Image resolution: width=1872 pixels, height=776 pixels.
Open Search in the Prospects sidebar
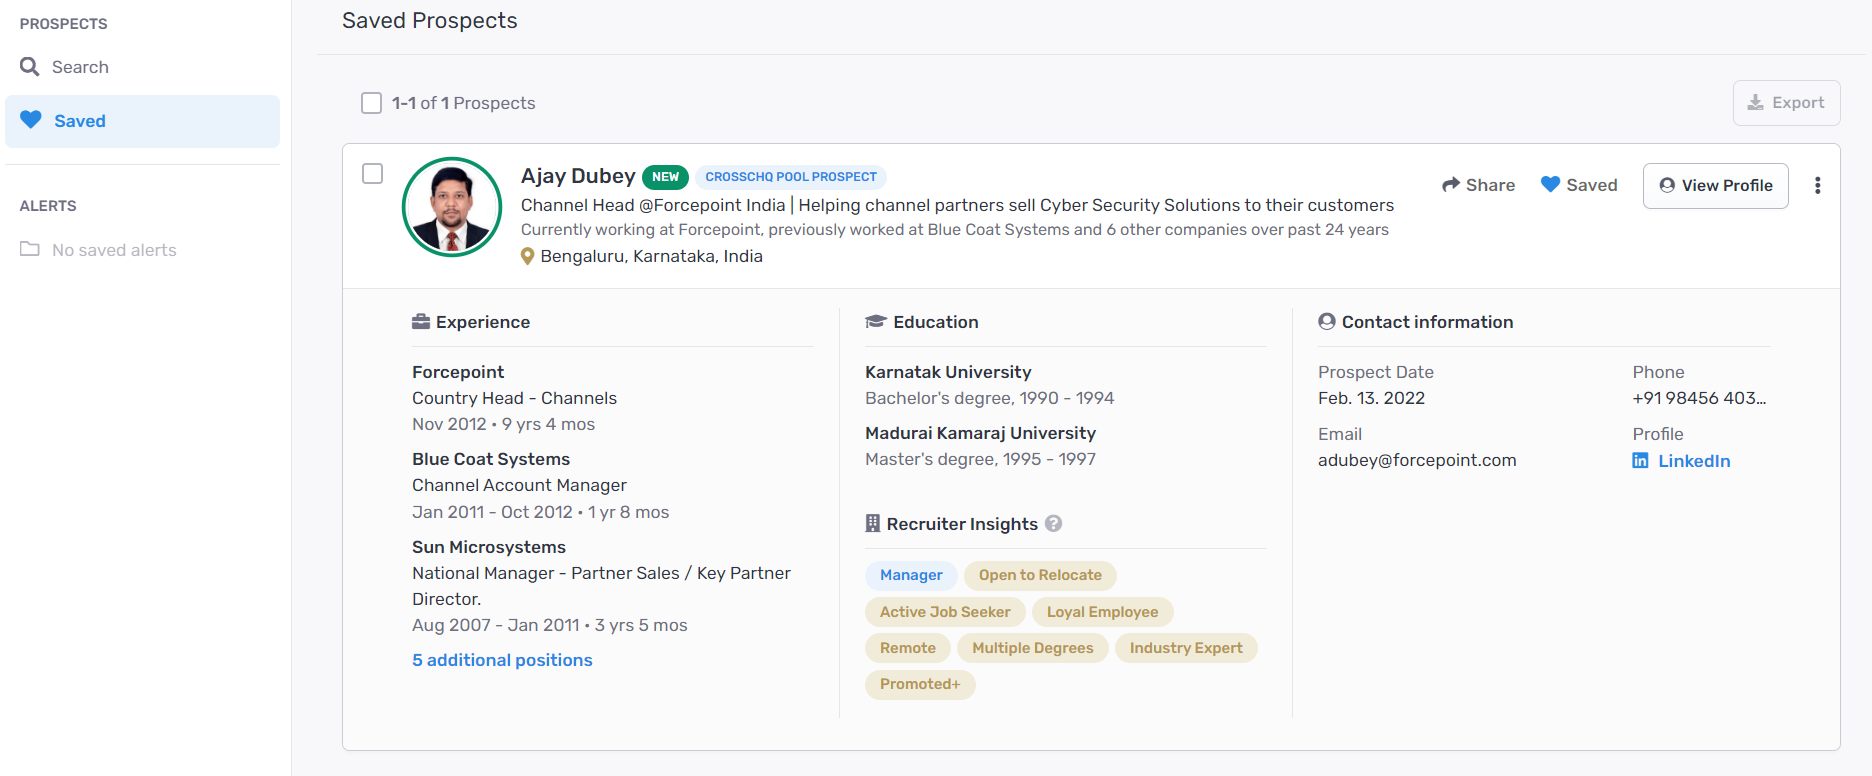pos(142,67)
